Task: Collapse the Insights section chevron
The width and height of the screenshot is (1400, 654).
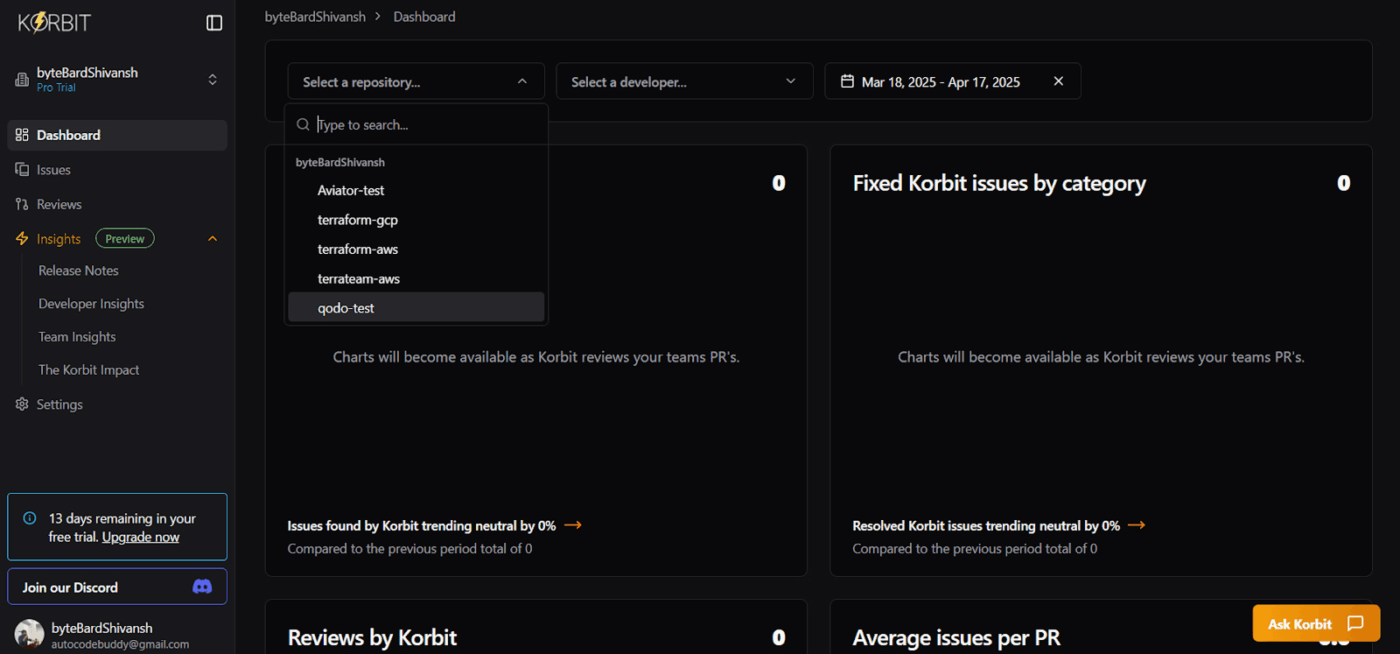Action: pos(212,239)
